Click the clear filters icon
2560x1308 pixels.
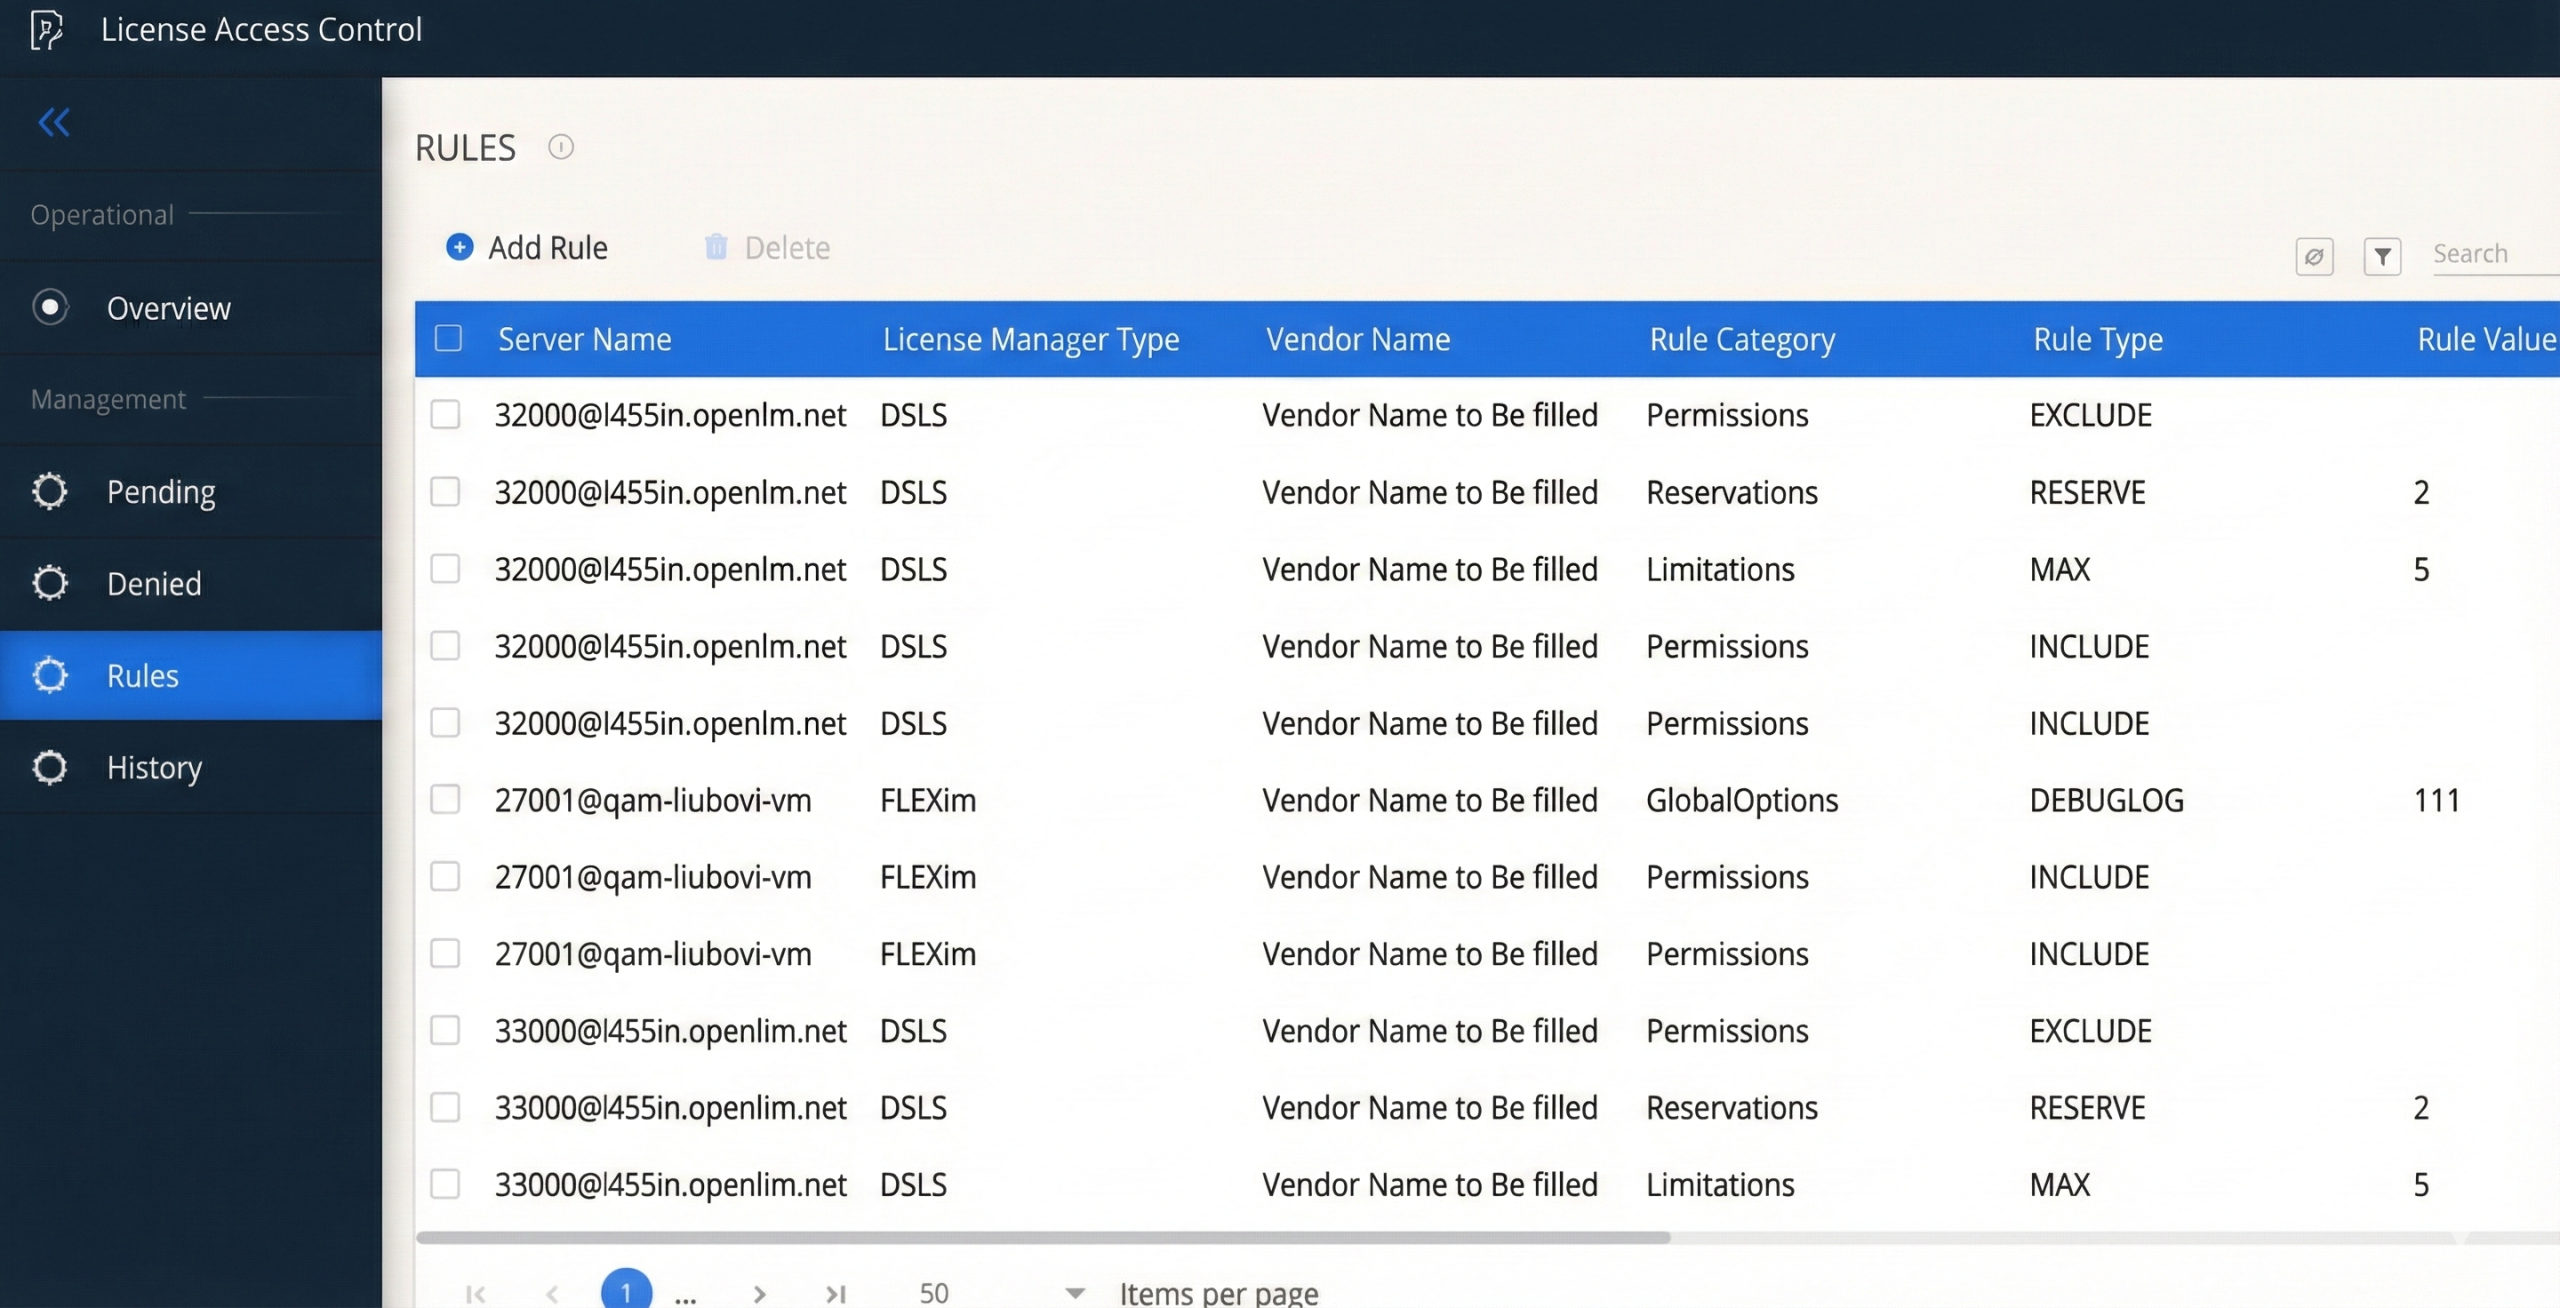(x=2314, y=256)
